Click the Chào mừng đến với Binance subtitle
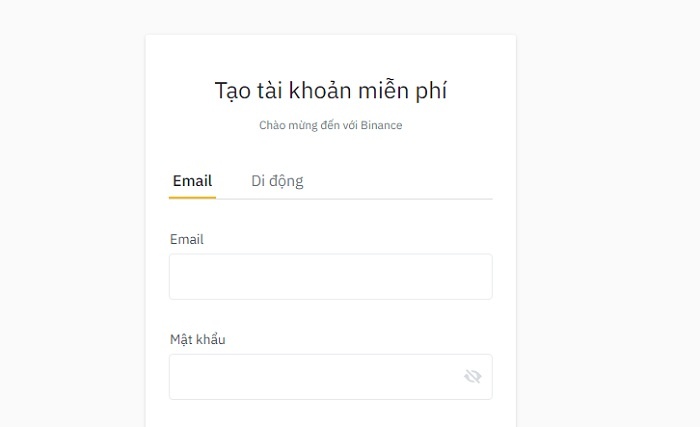Image resolution: width=700 pixels, height=427 pixels. [x=331, y=125]
